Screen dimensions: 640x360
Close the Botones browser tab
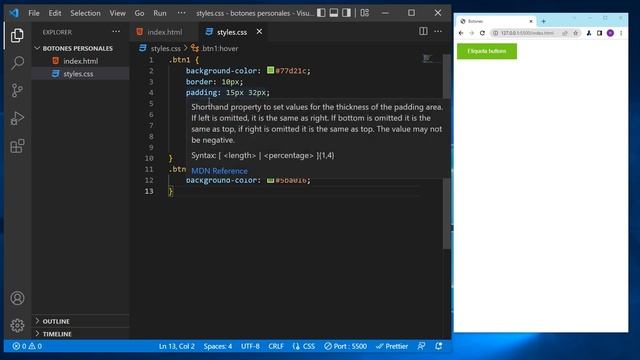click(531, 21)
